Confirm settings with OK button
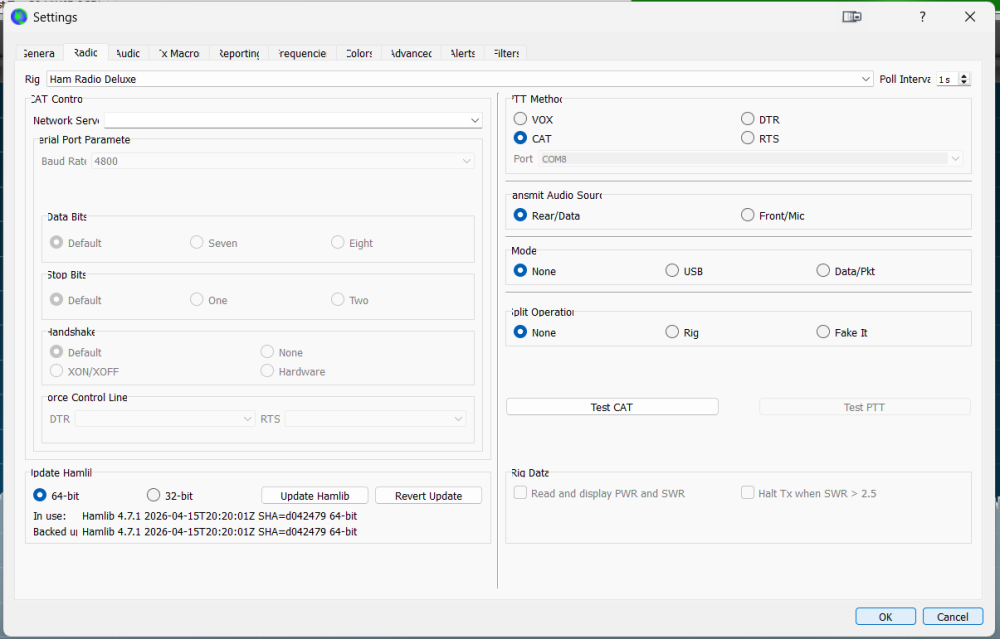This screenshot has height=639, width=1000. [885, 617]
